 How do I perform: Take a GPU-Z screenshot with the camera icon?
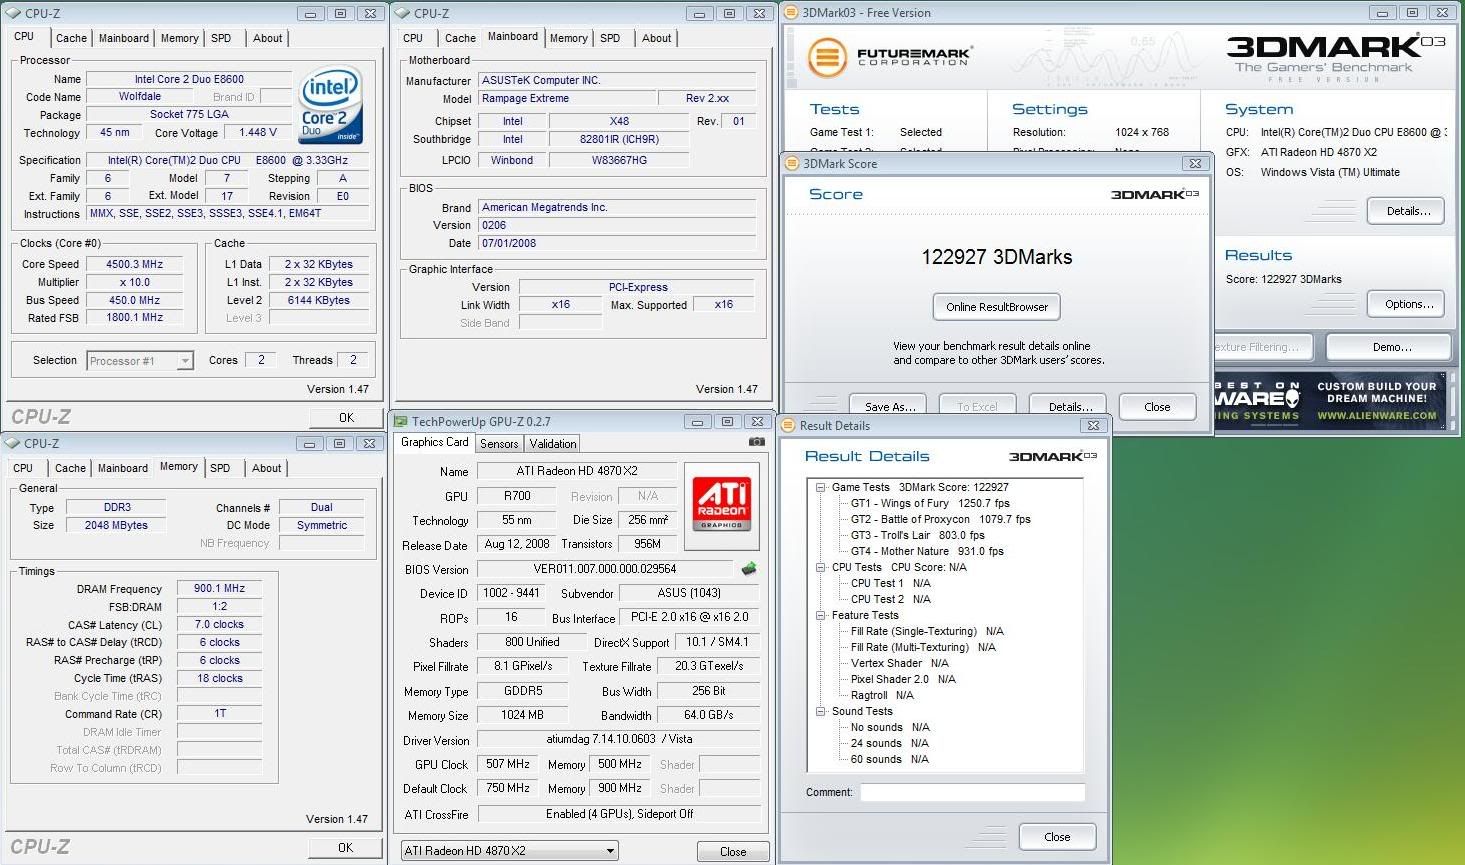[757, 442]
